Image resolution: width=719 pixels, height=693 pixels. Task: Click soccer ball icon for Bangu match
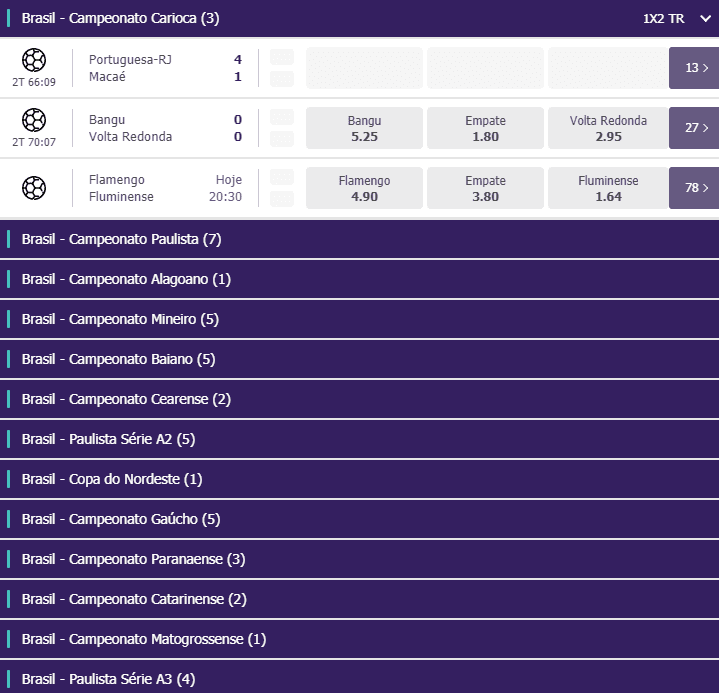point(34,120)
